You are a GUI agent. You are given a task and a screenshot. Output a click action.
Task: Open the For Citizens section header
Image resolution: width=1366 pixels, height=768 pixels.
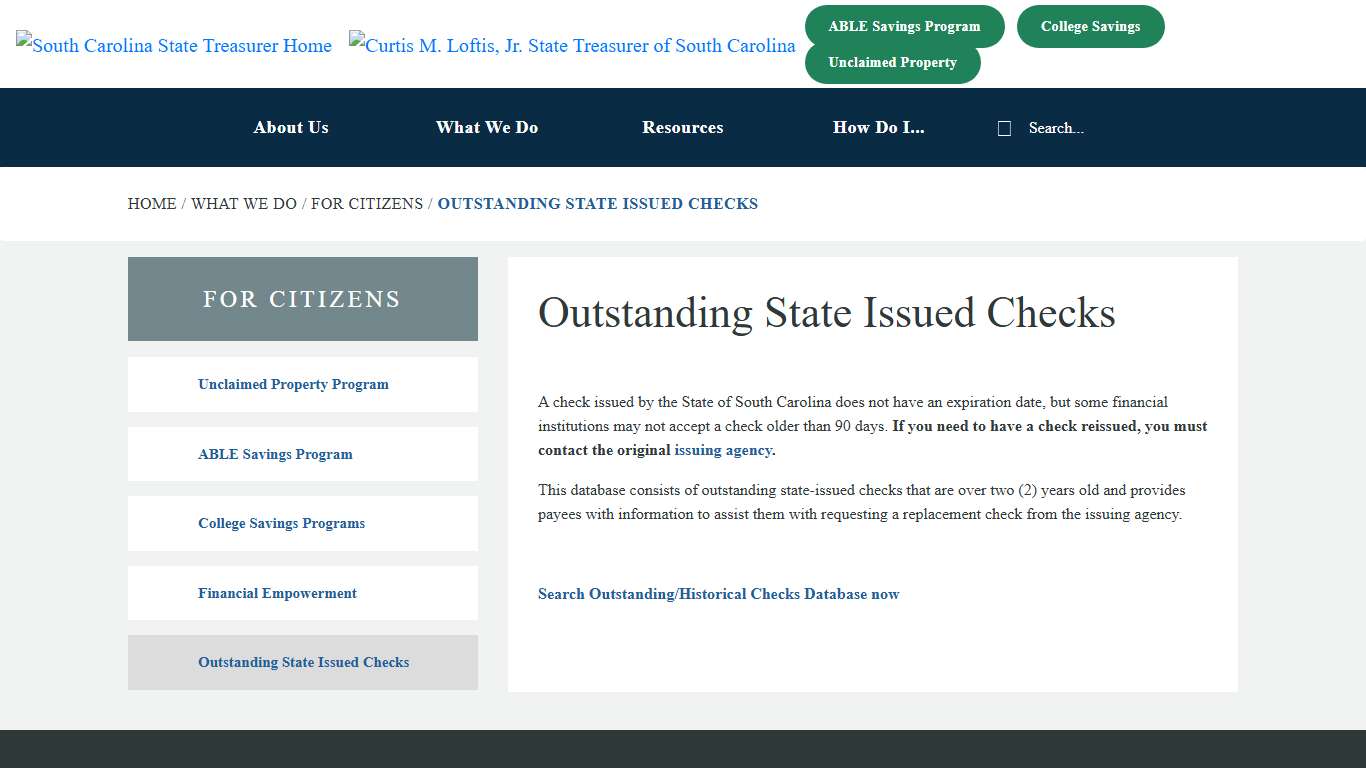pos(302,298)
